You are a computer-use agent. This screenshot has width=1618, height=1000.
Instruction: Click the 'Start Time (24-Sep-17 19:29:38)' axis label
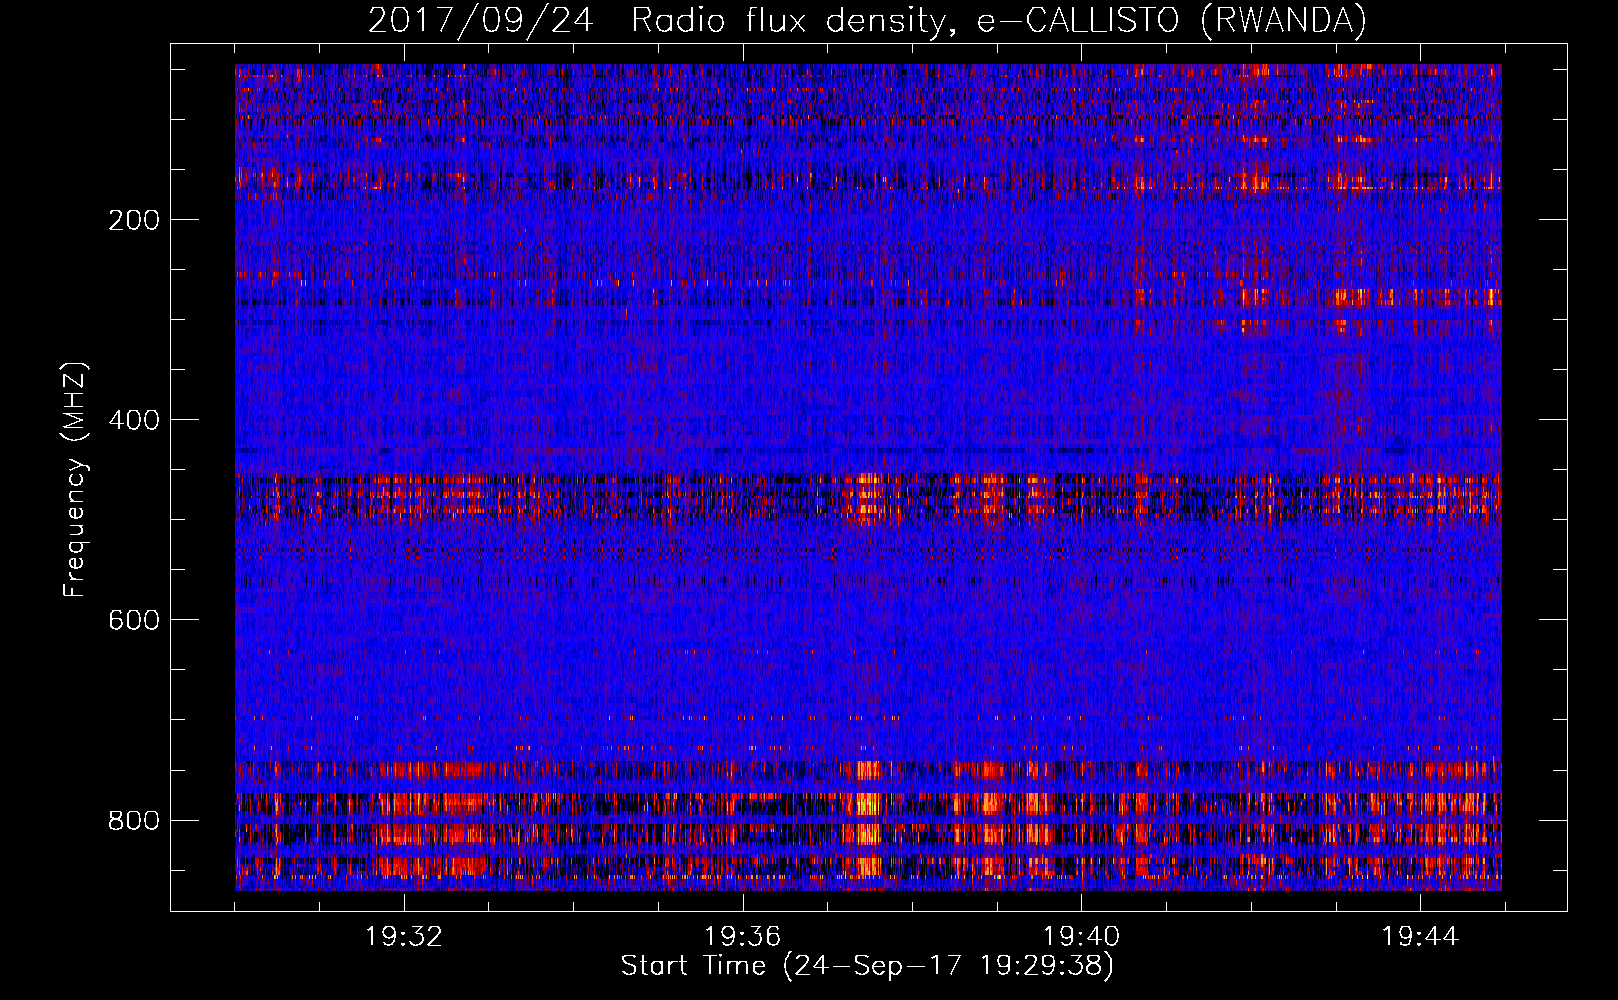[x=867, y=966]
